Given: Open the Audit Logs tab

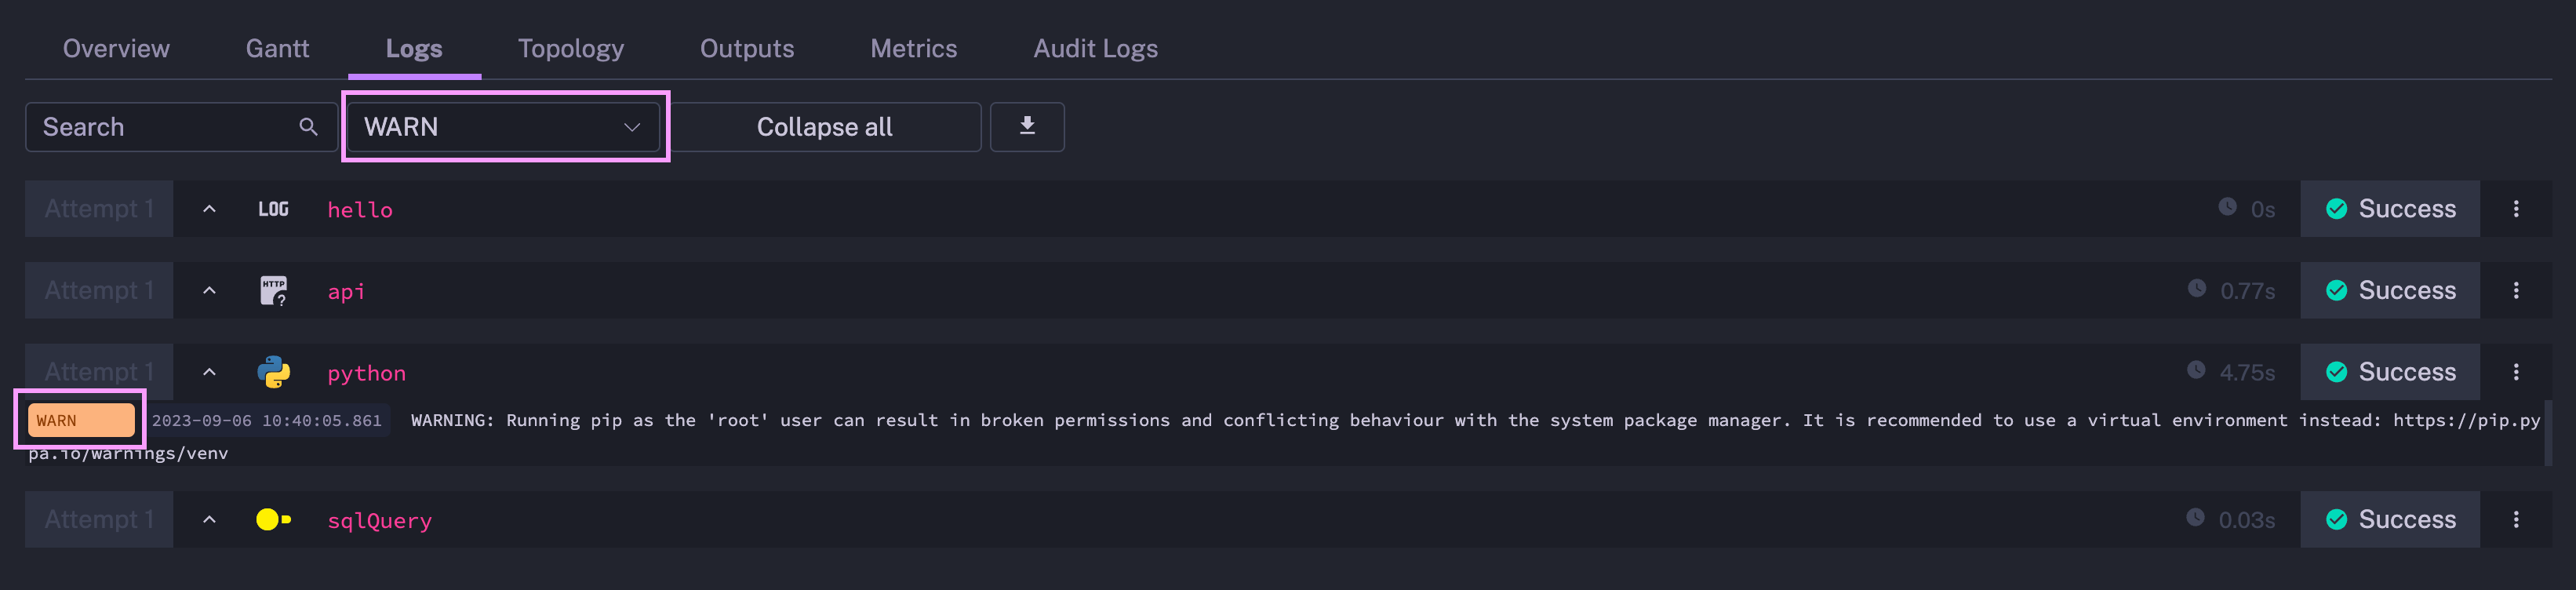Looking at the screenshot, I should point(1095,47).
